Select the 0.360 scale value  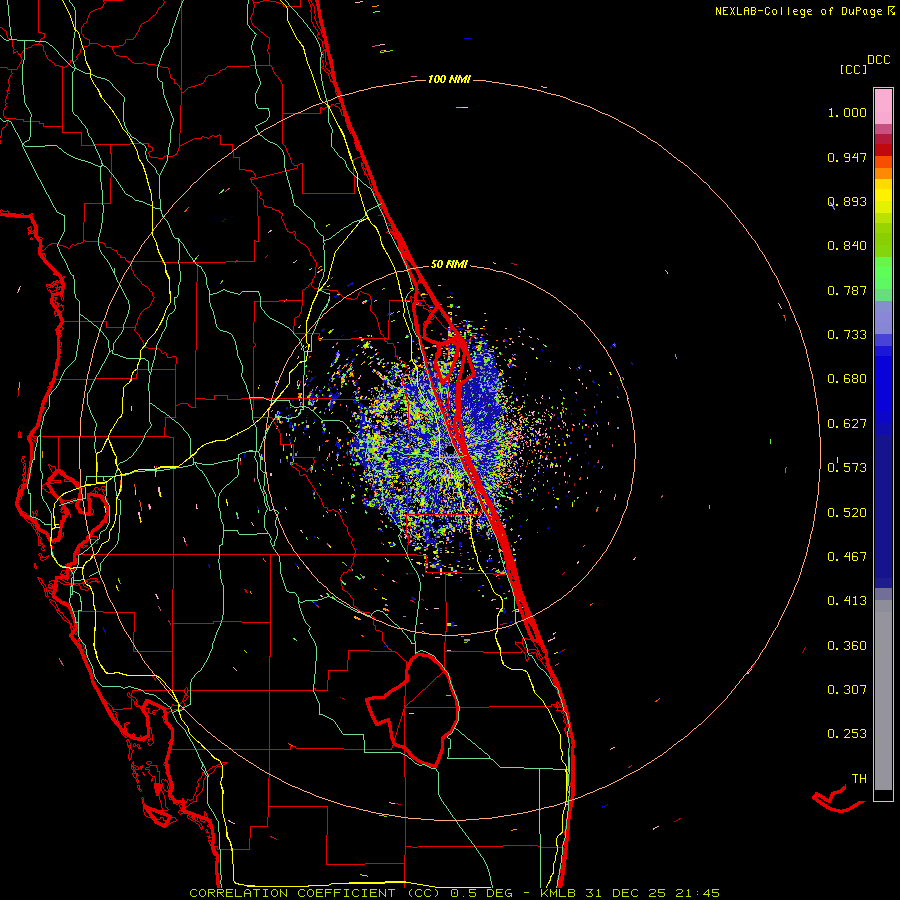coord(847,646)
